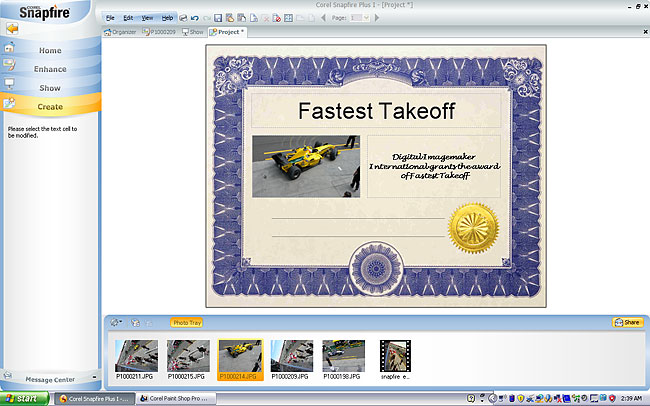Expand the Message Center panel
The width and height of the screenshot is (650, 406).
(50, 378)
